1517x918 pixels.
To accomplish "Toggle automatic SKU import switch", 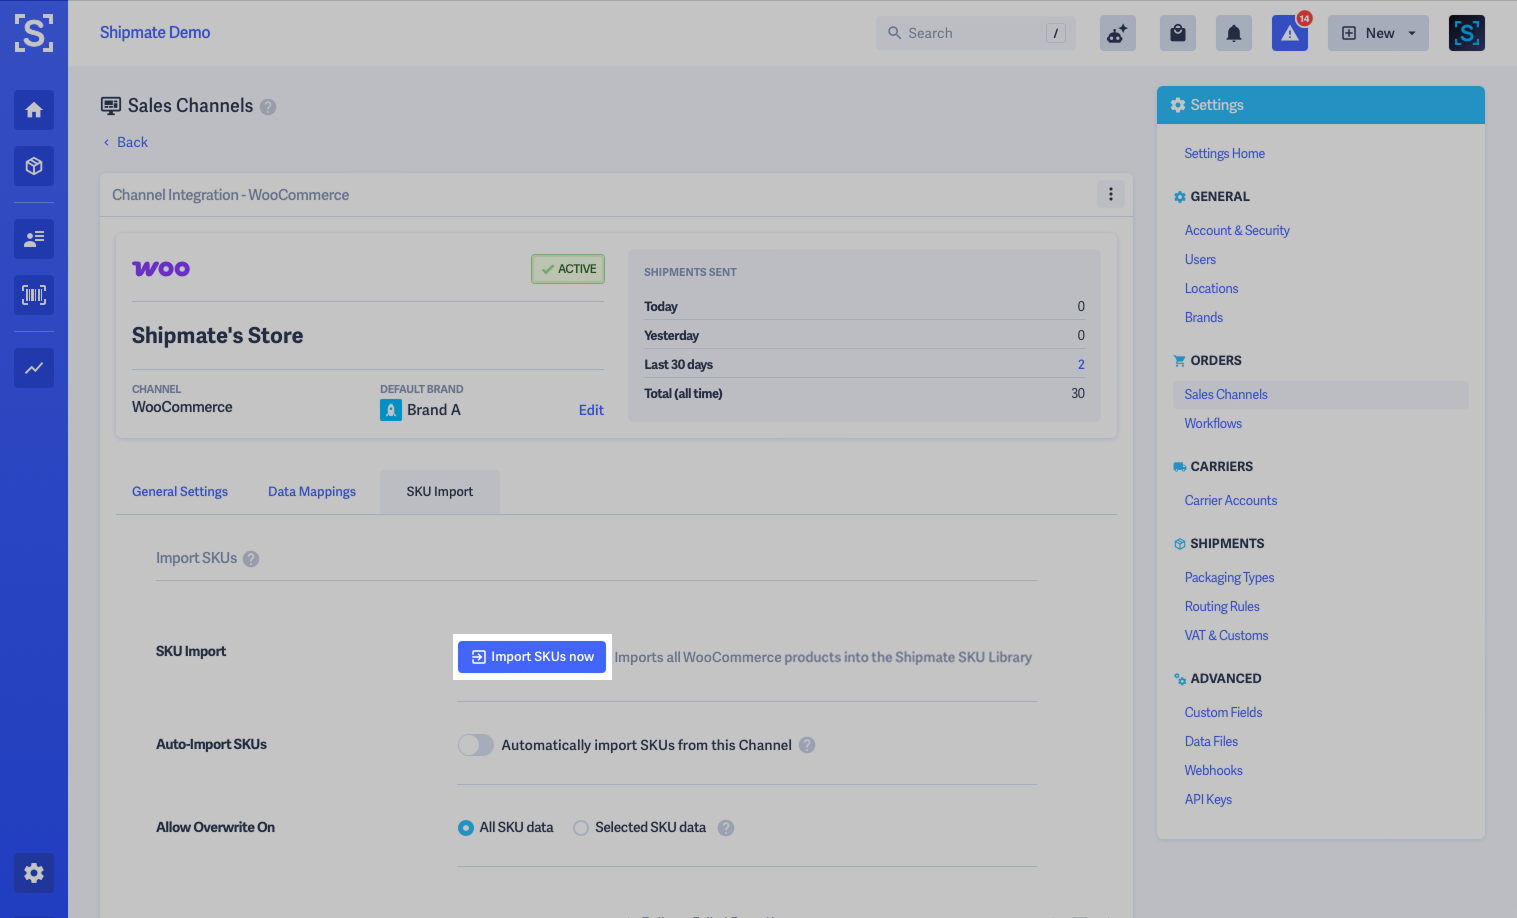I will pos(476,745).
